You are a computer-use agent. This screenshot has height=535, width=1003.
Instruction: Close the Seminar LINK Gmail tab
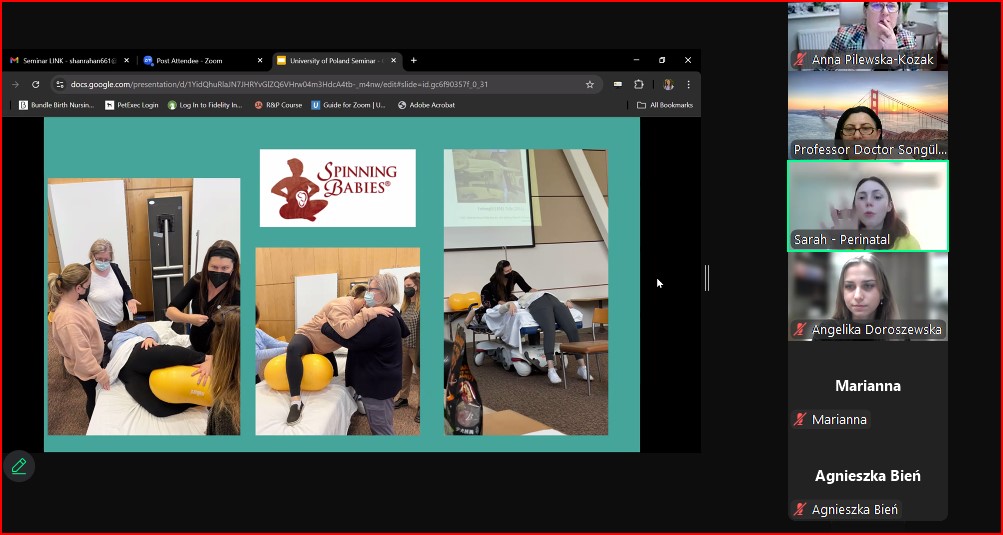point(126,61)
